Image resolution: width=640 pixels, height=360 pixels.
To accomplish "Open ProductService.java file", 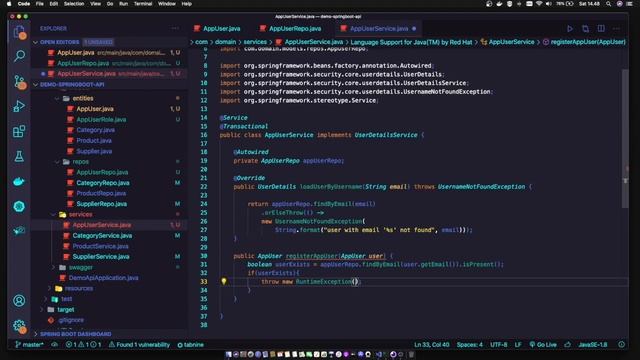I will (x=100, y=246).
